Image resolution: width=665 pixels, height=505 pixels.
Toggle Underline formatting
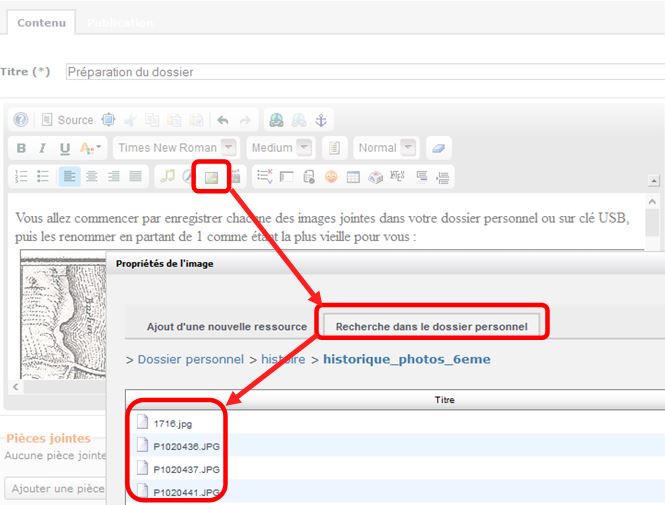[65, 148]
